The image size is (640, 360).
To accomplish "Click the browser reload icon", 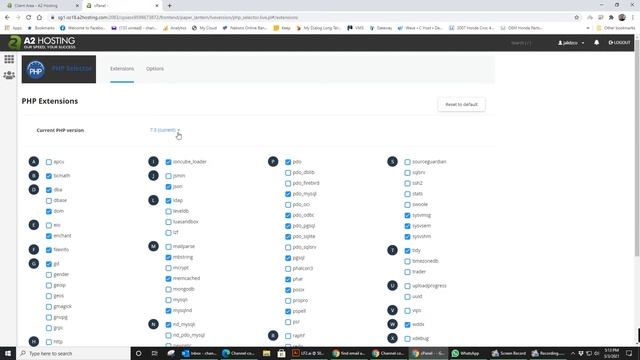I will pos(29,18).
